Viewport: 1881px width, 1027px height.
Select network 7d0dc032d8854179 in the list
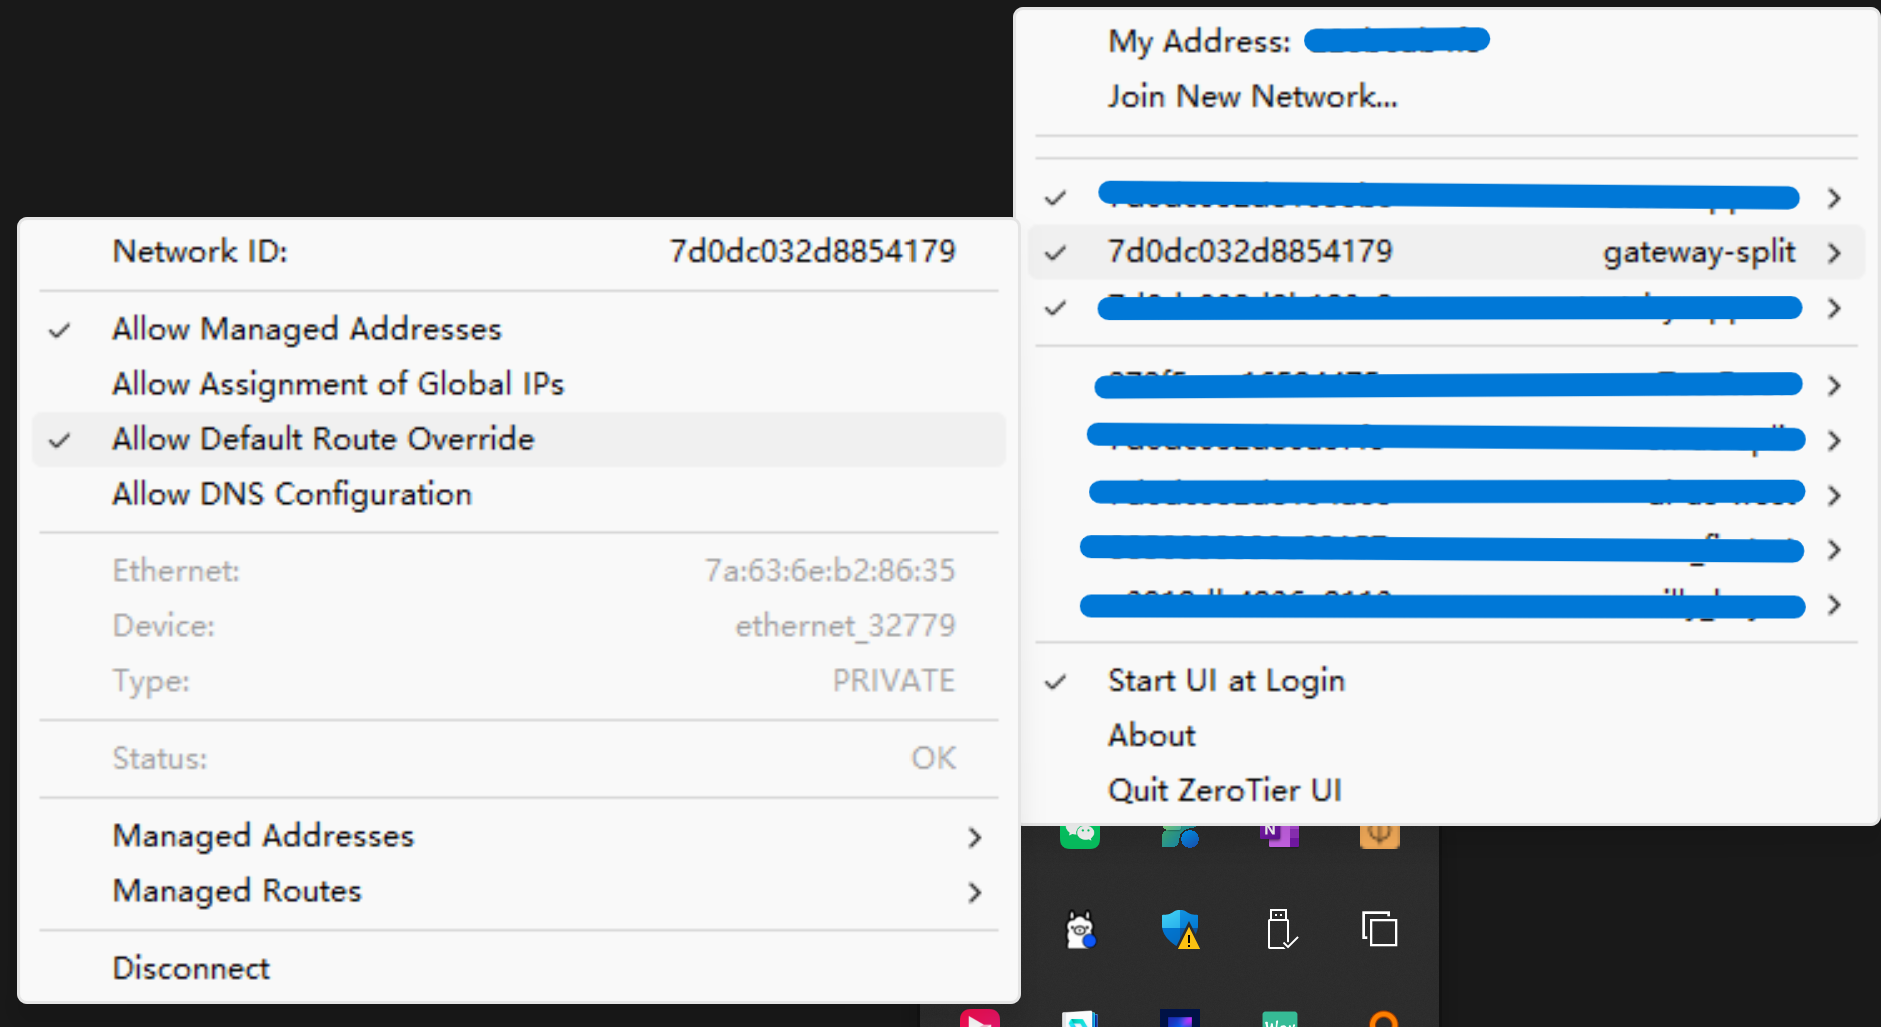[x=1446, y=252]
